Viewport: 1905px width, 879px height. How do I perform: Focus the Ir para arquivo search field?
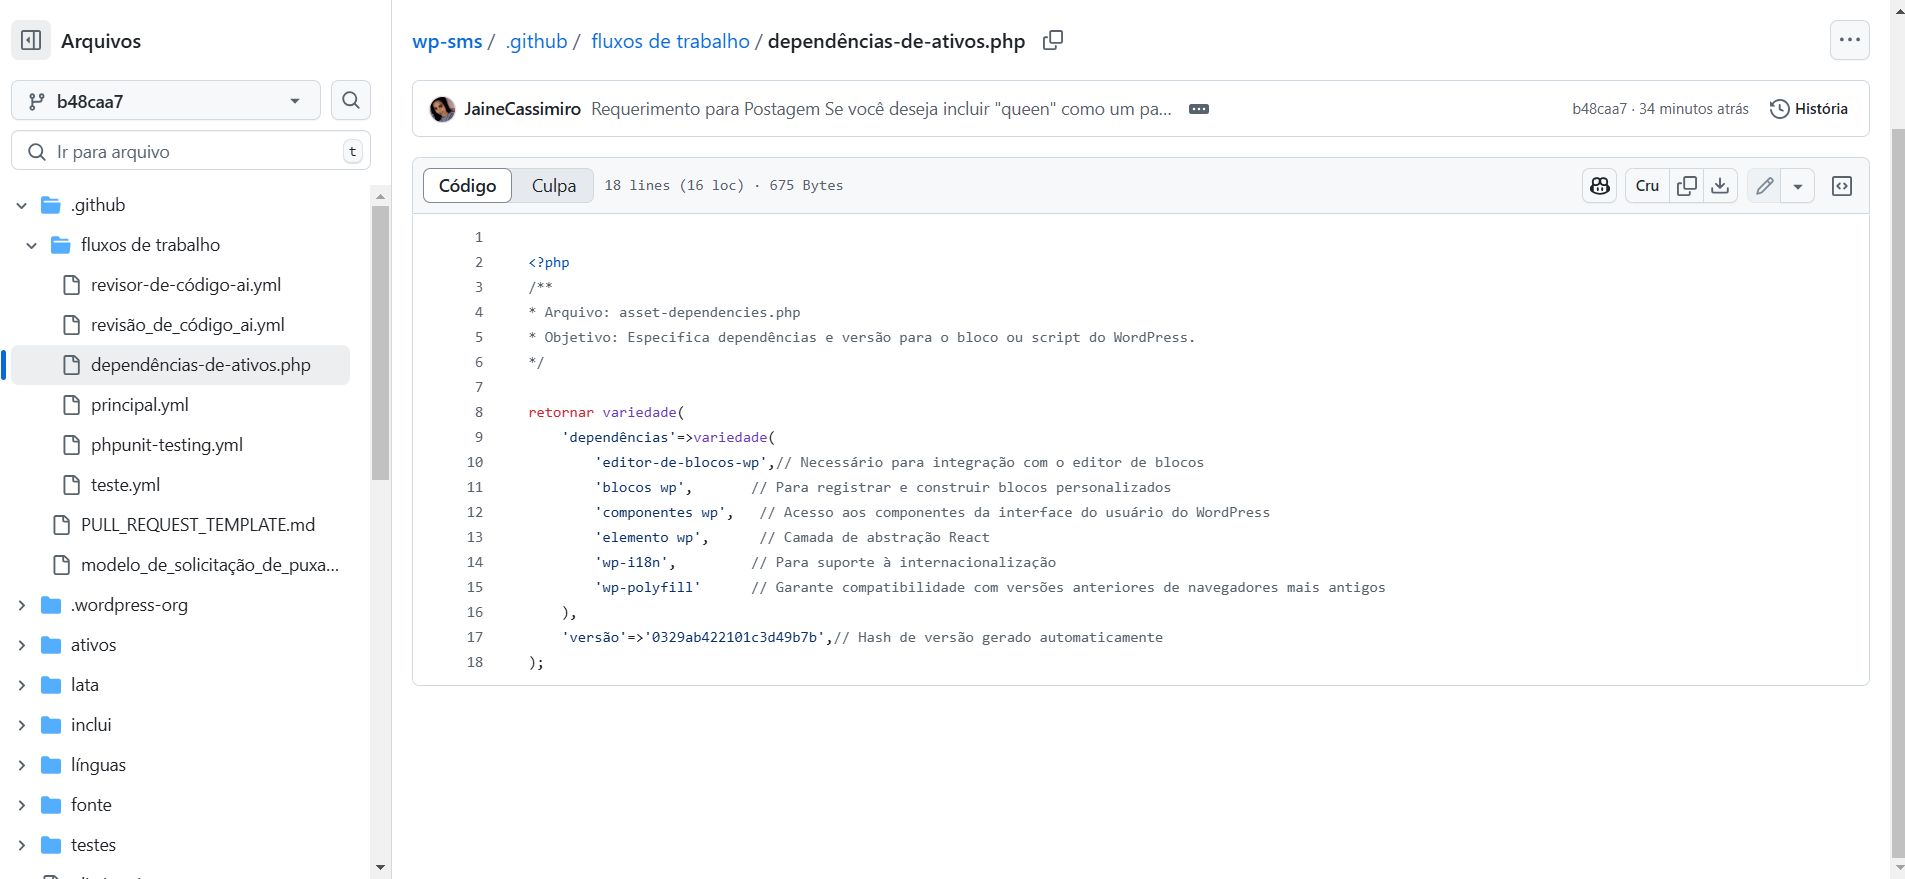191,151
